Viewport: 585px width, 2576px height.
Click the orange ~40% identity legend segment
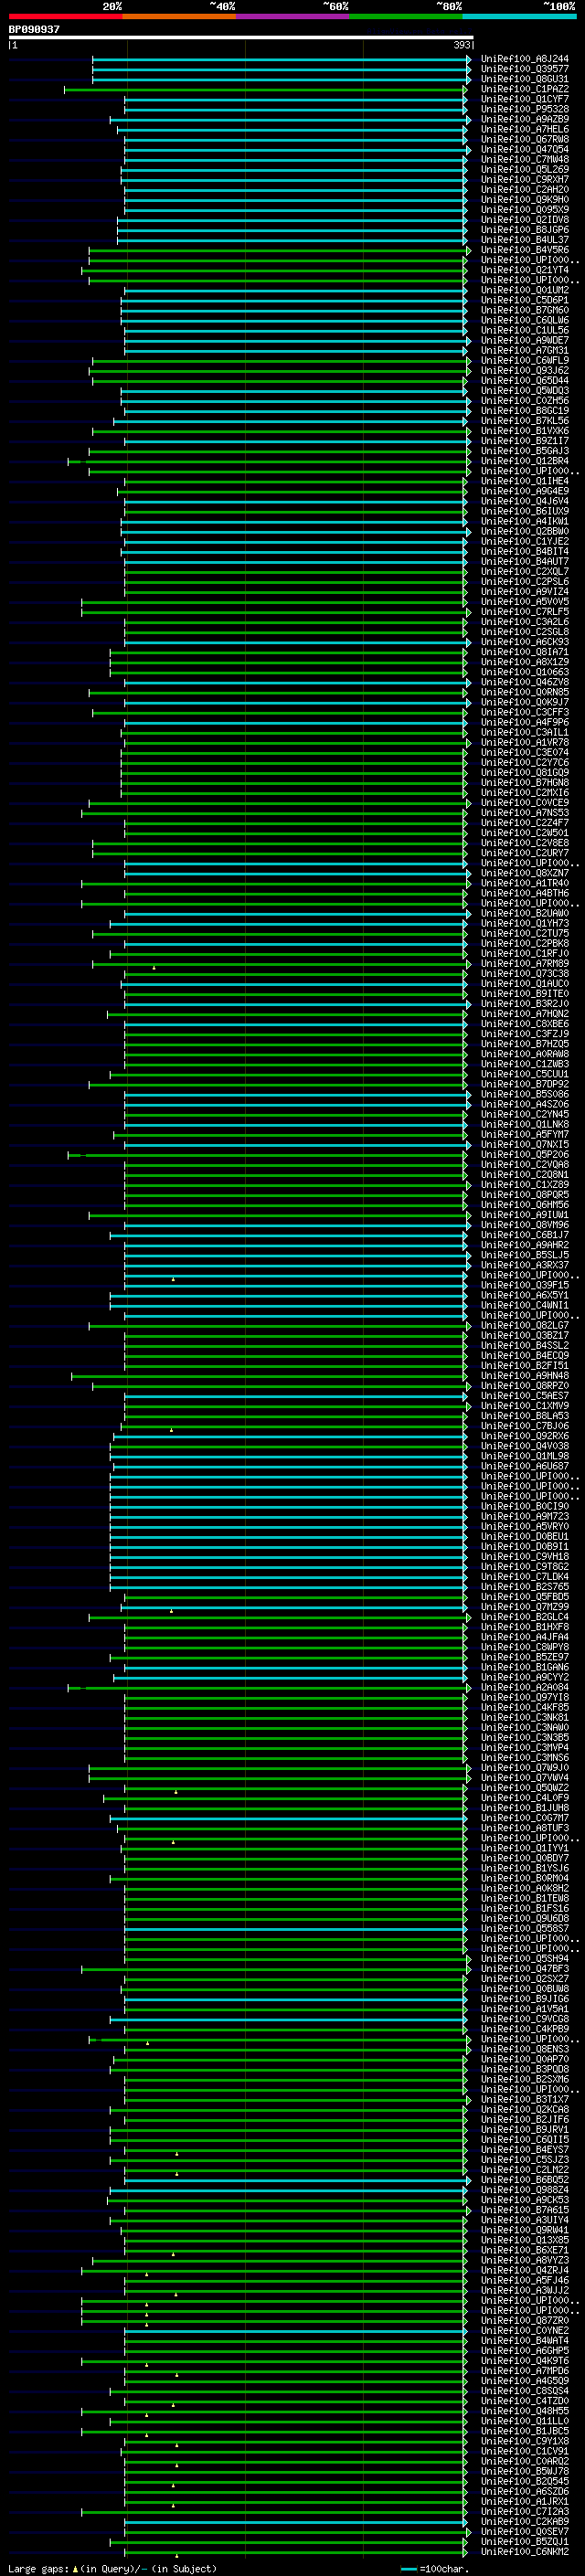coord(180,16)
